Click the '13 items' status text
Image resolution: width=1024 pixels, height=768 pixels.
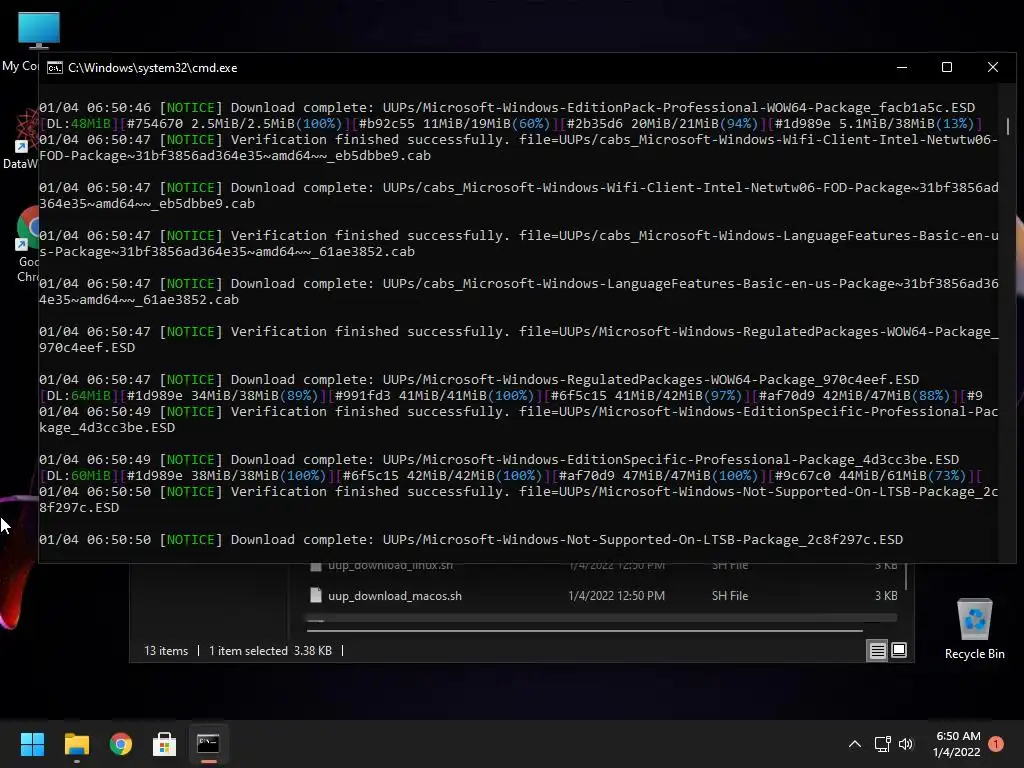coord(166,651)
